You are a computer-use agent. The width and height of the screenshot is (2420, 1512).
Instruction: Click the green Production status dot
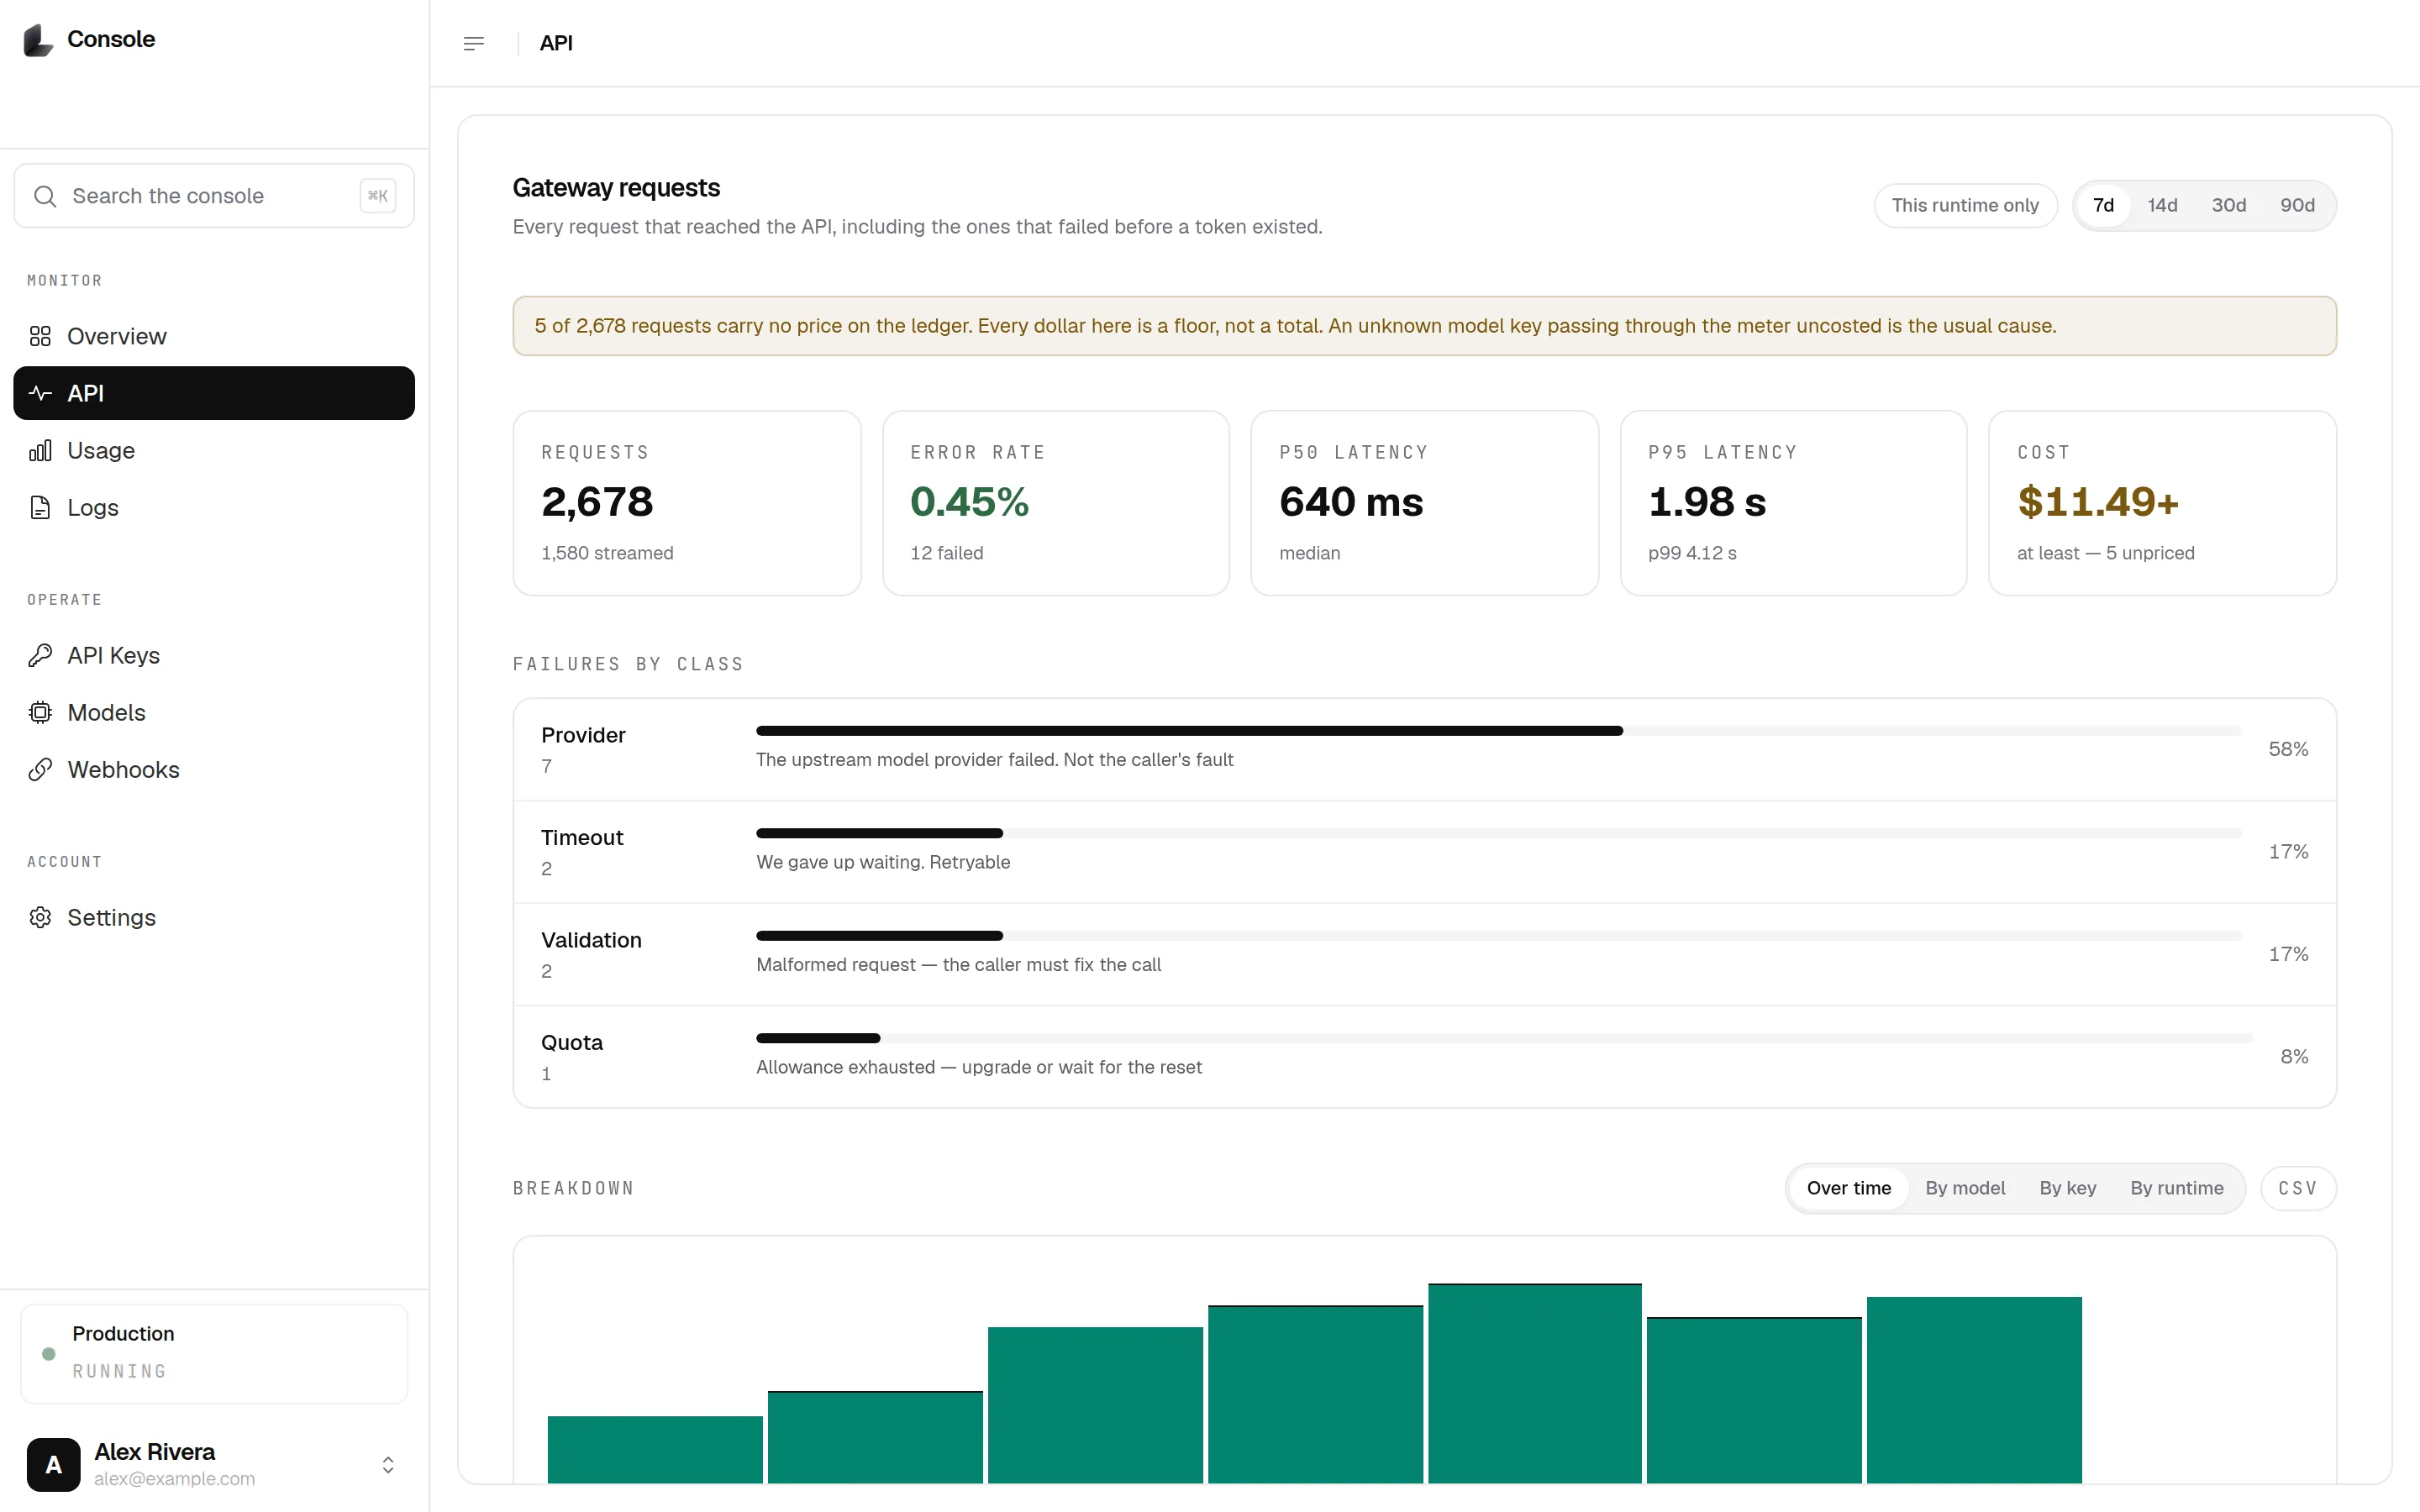[x=48, y=1353]
